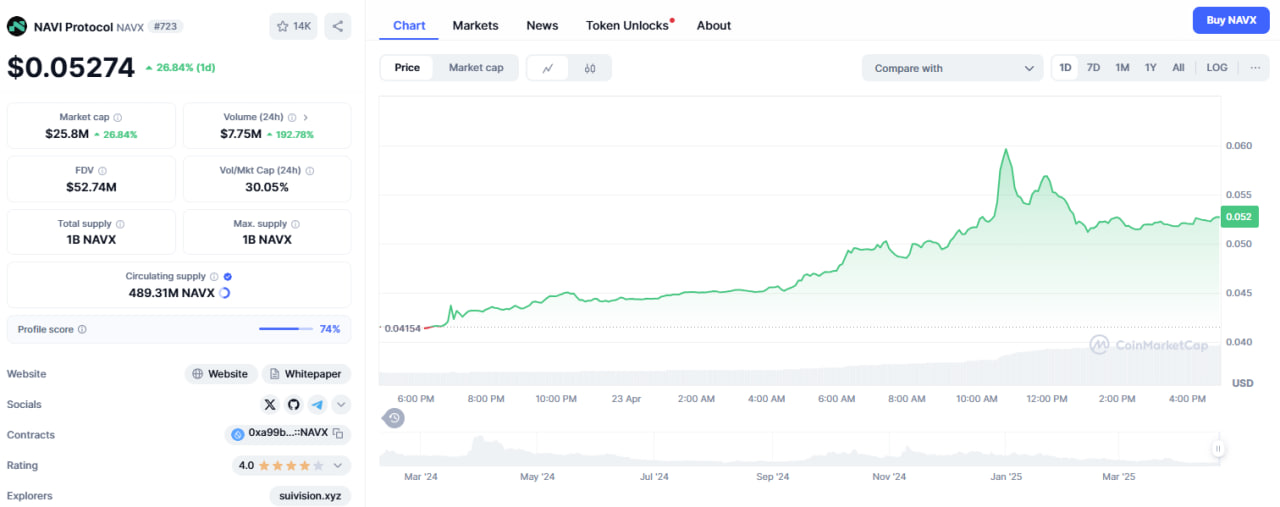Expand the socials list chevron
The height and width of the screenshot is (507, 1280).
pos(341,405)
